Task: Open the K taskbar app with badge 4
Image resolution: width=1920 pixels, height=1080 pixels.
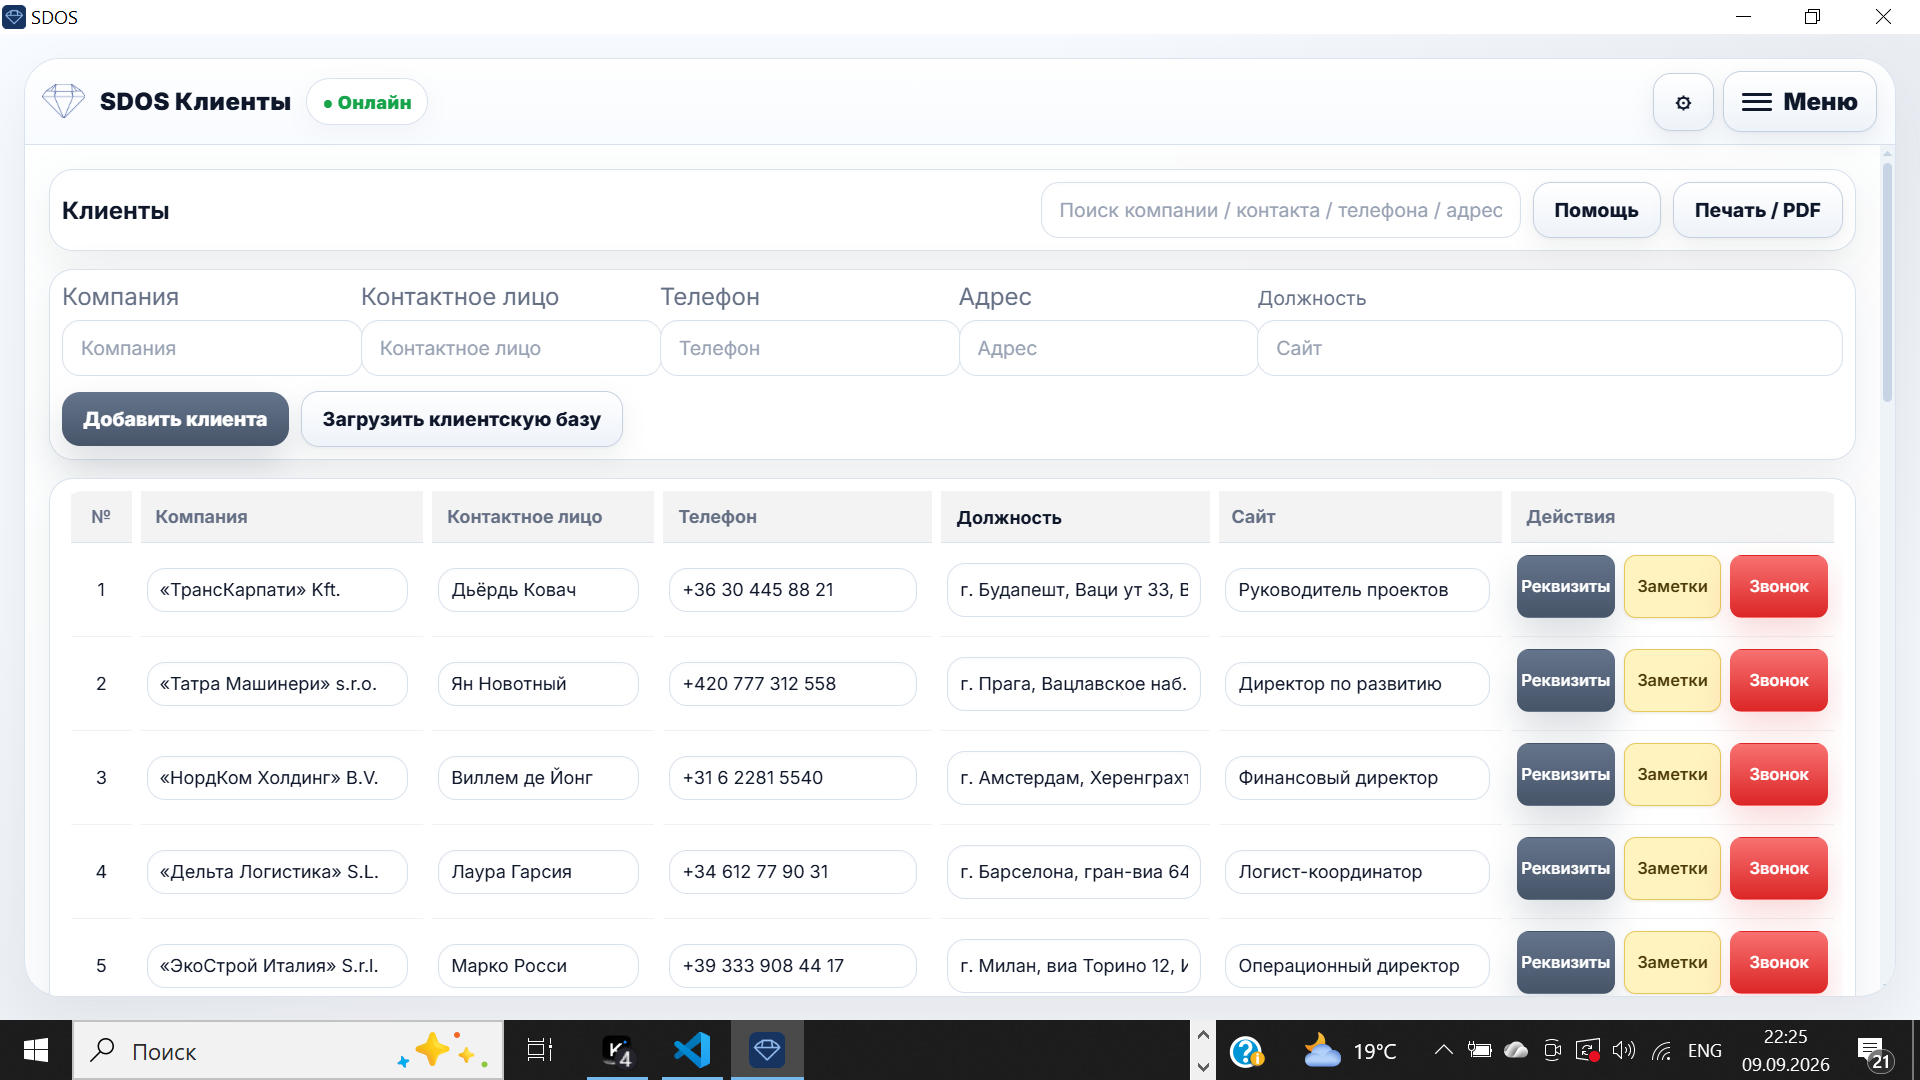Action: click(x=618, y=1050)
